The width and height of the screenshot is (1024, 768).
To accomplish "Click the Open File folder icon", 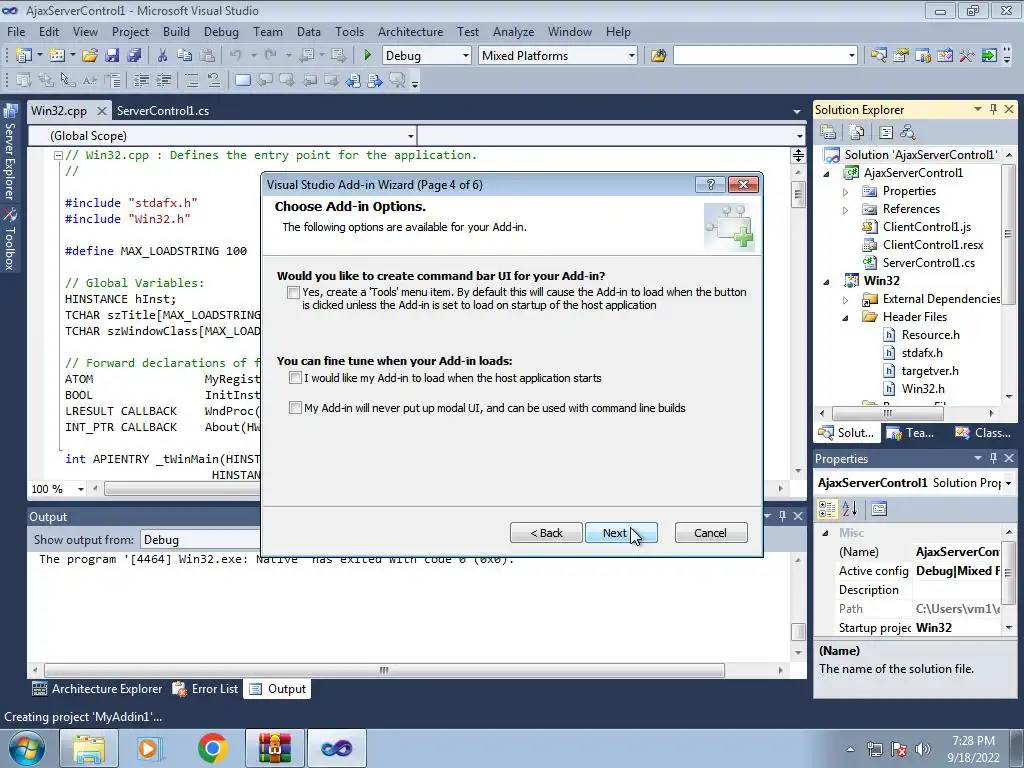I will click(x=90, y=56).
